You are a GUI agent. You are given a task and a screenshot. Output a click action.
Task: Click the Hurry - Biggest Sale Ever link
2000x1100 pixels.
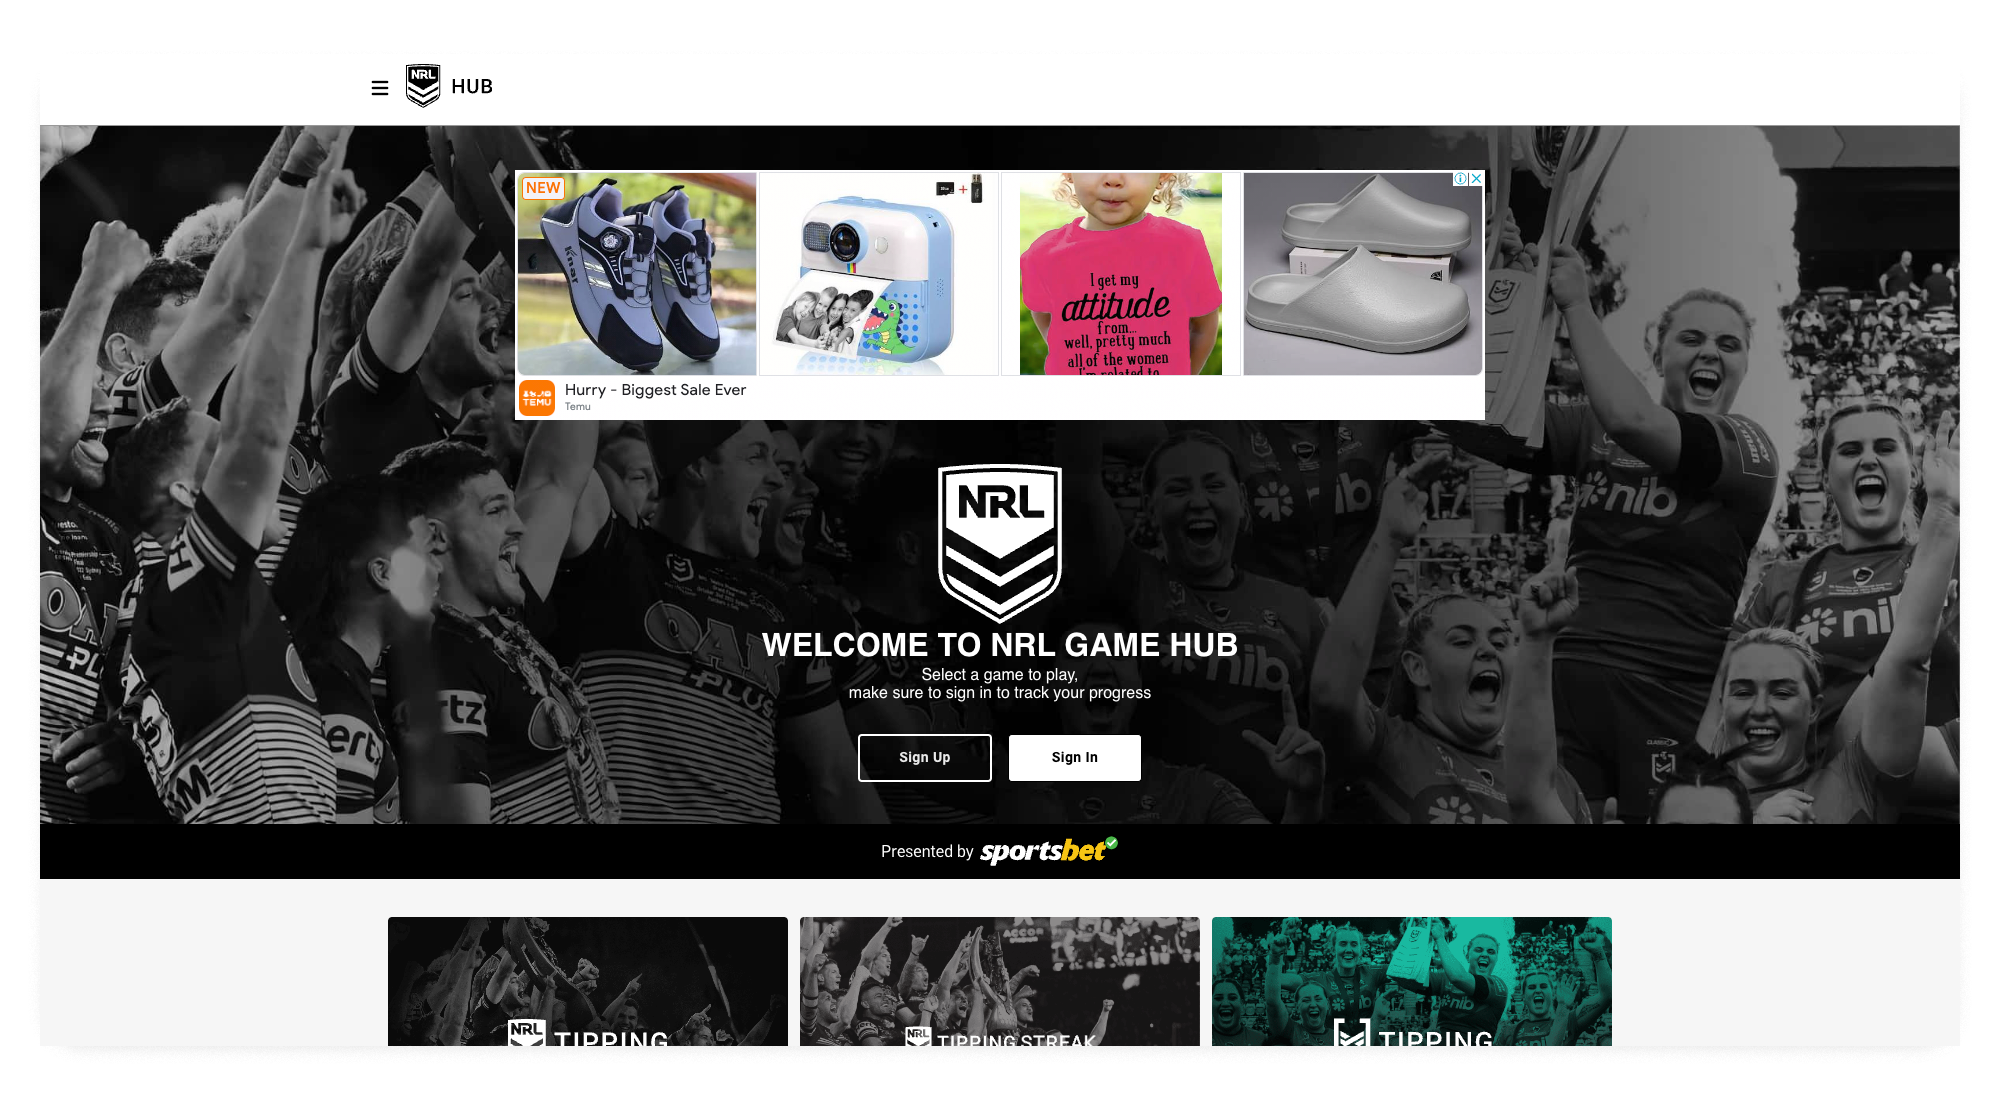[x=655, y=390]
